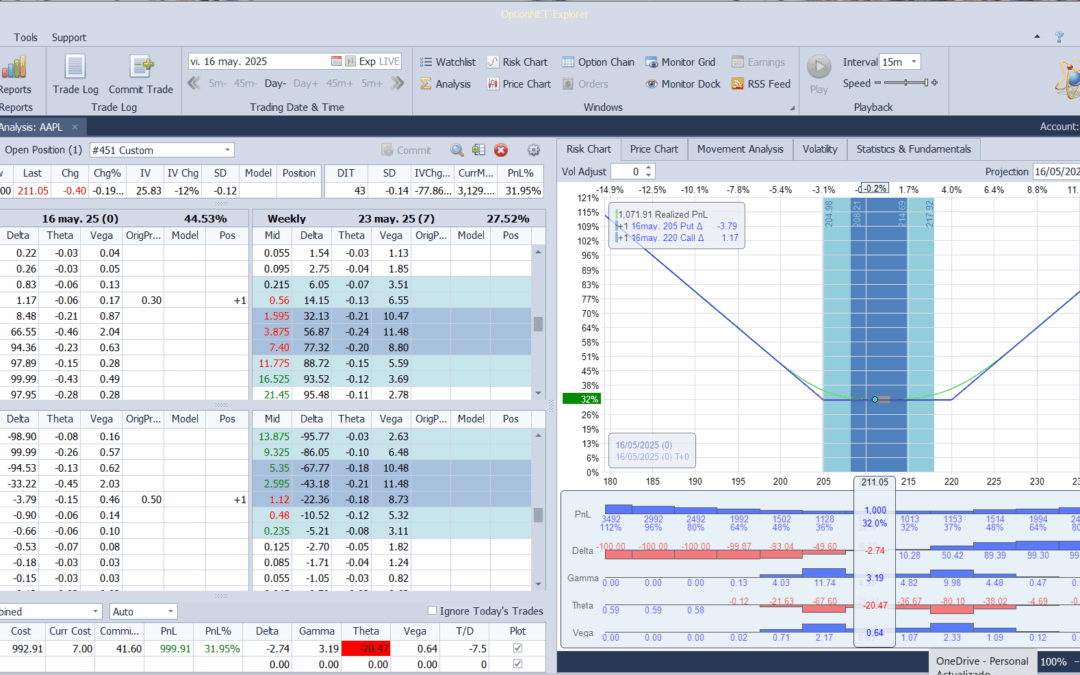This screenshot has width=1080, height=675.
Task: Click the current price marker on risk chart
Action: tap(875, 399)
